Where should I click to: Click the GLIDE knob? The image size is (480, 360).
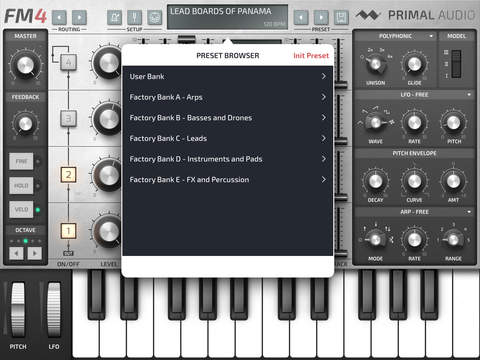click(x=414, y=64)
